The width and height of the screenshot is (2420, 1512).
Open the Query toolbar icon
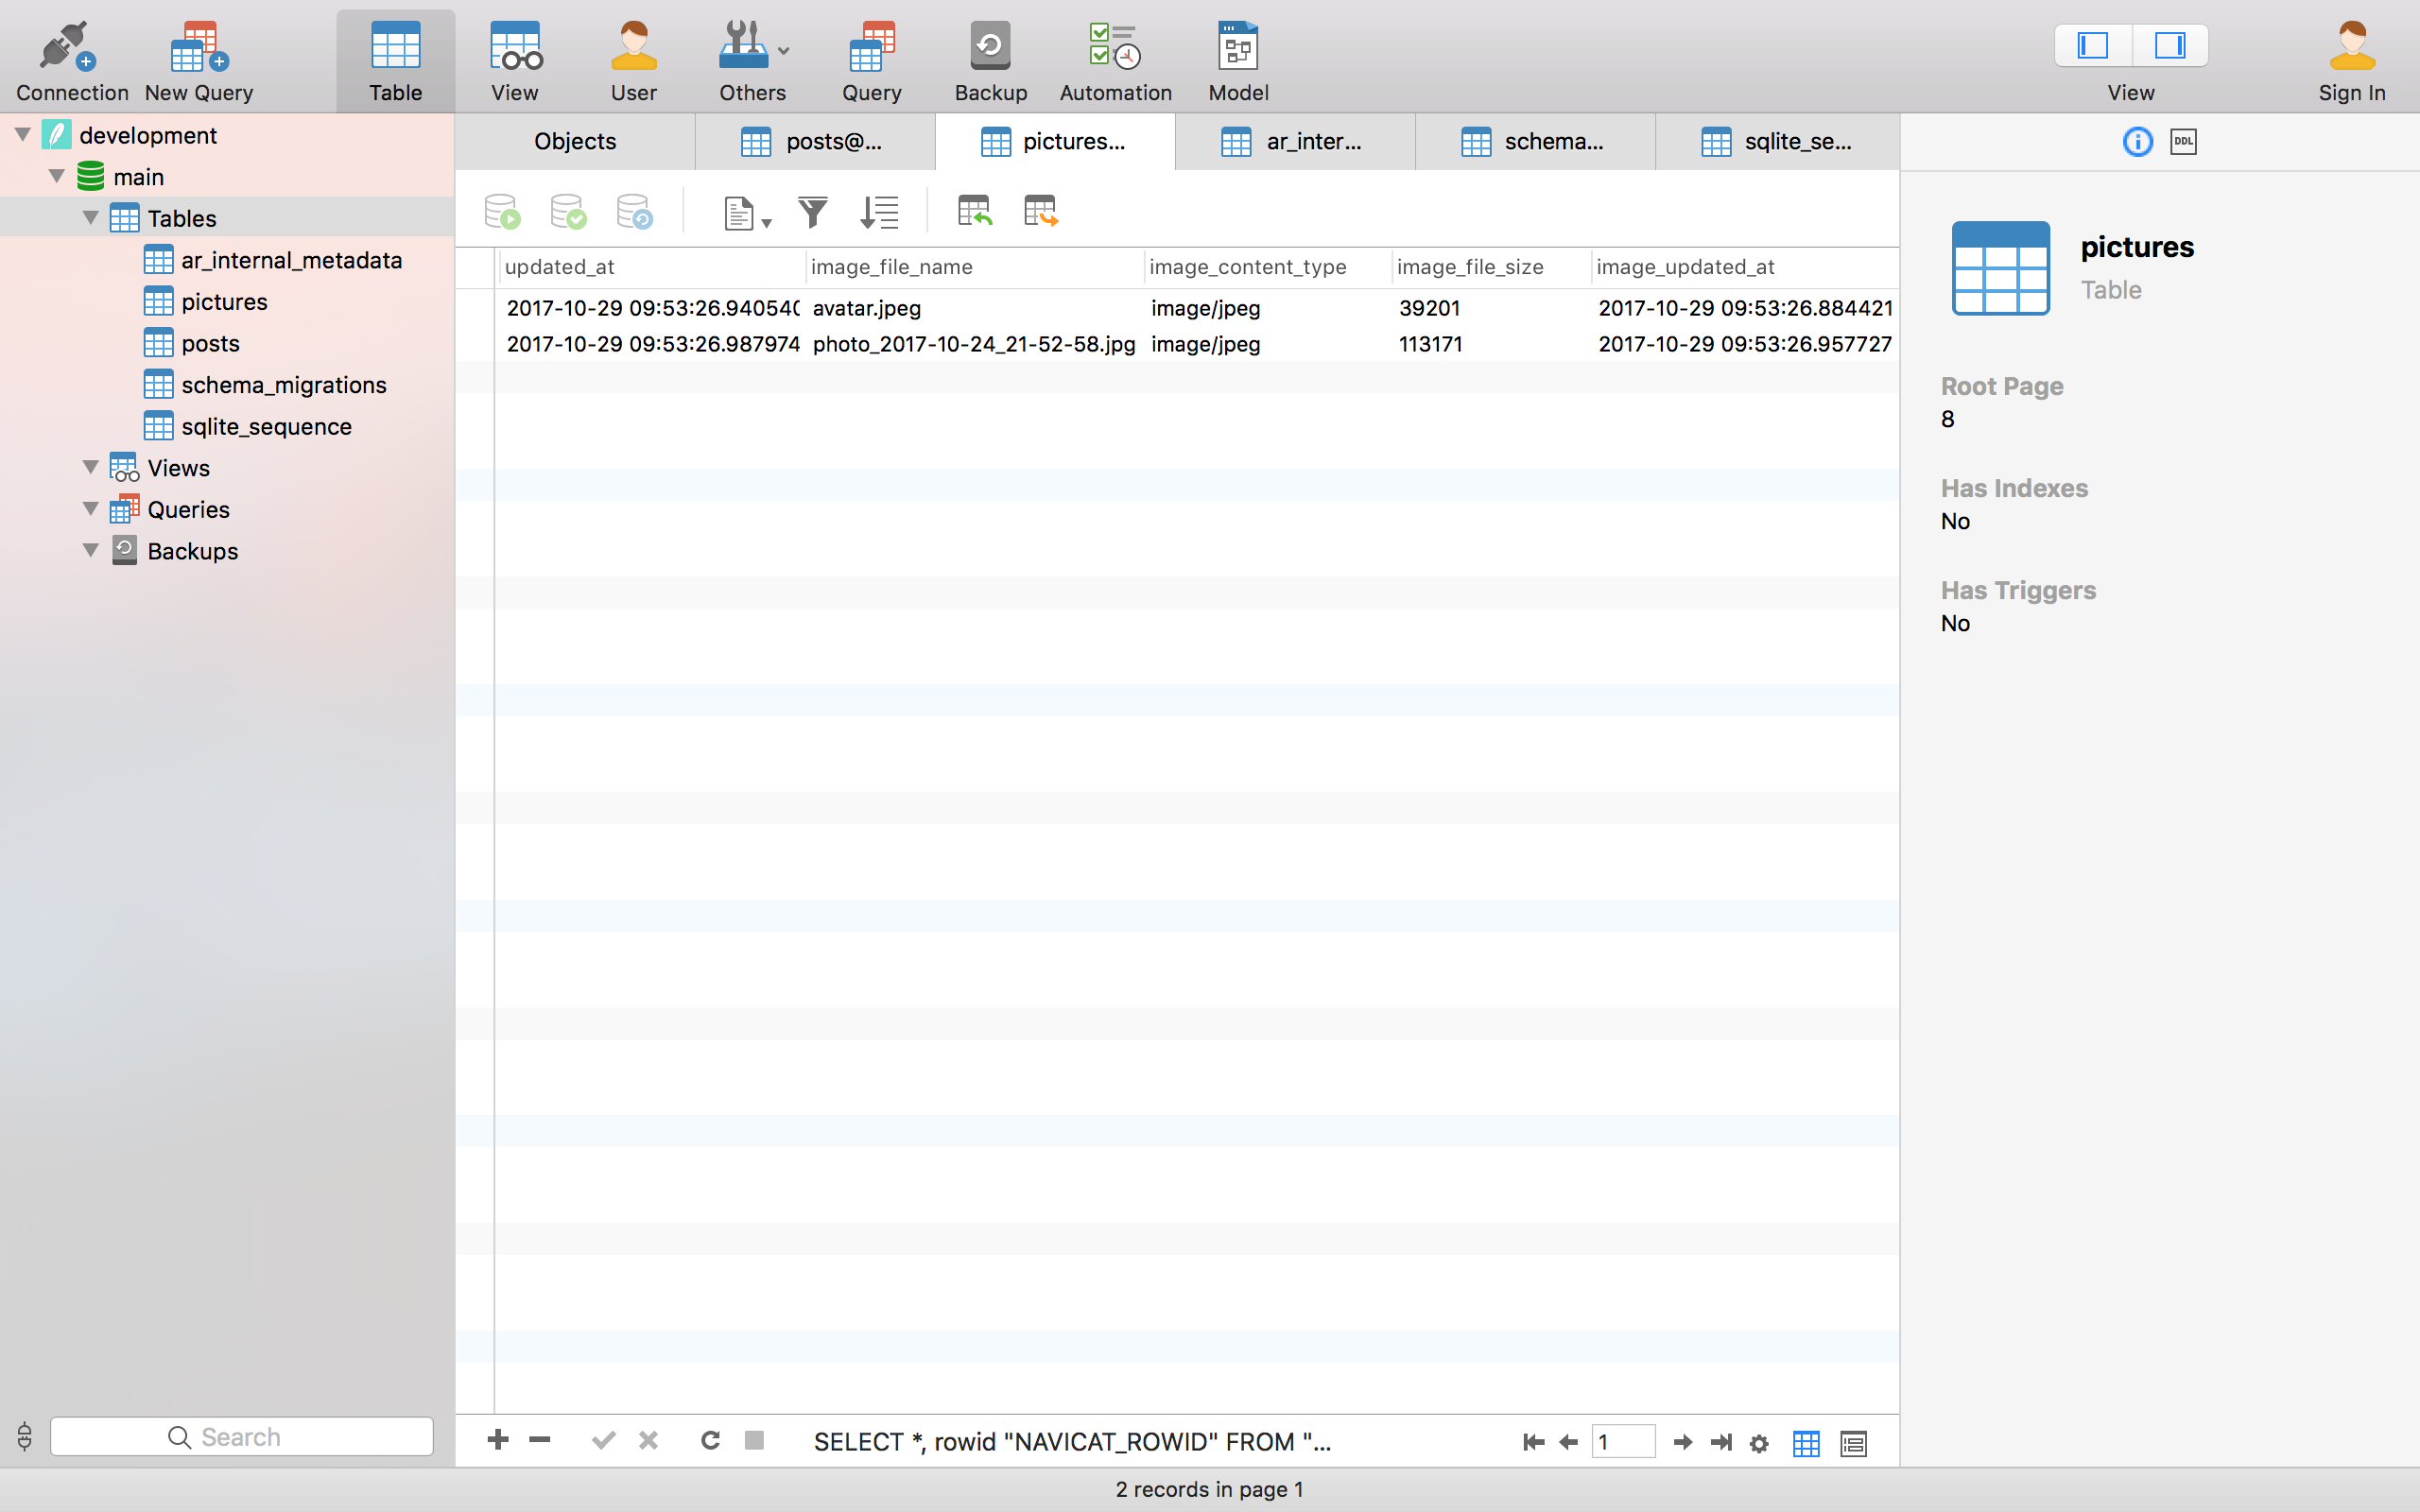coord(872,60)
